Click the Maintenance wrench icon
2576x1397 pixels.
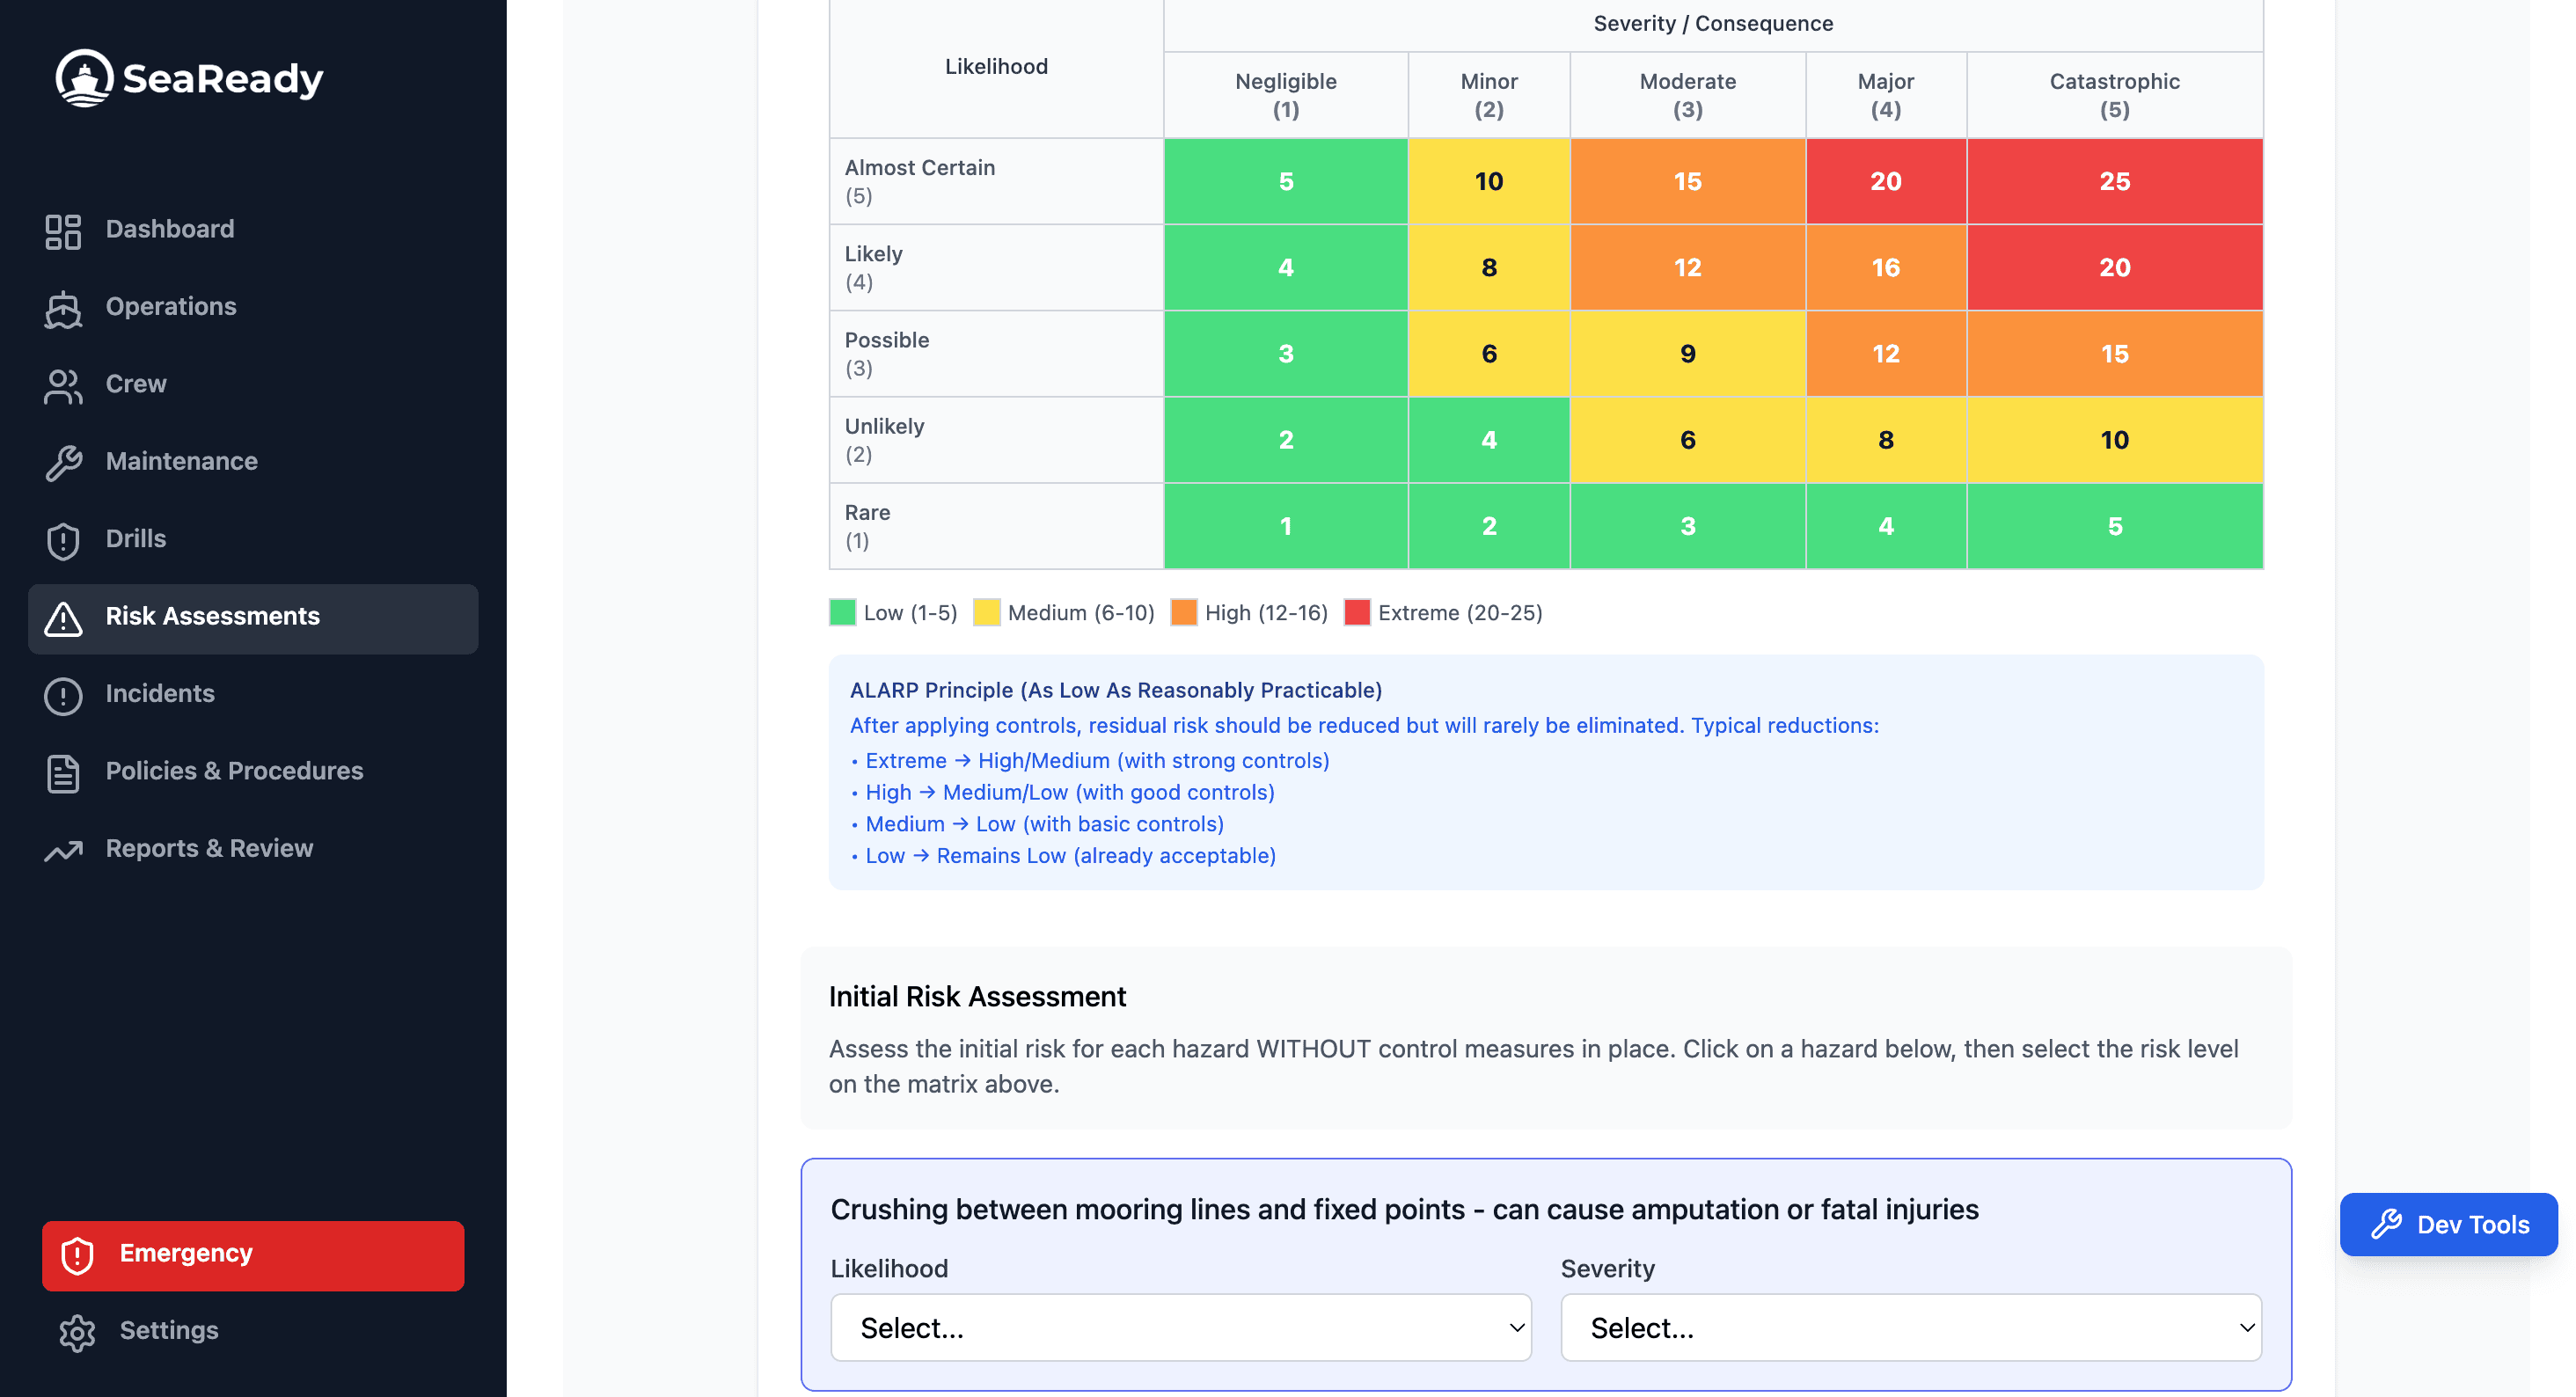coord(63,462)
